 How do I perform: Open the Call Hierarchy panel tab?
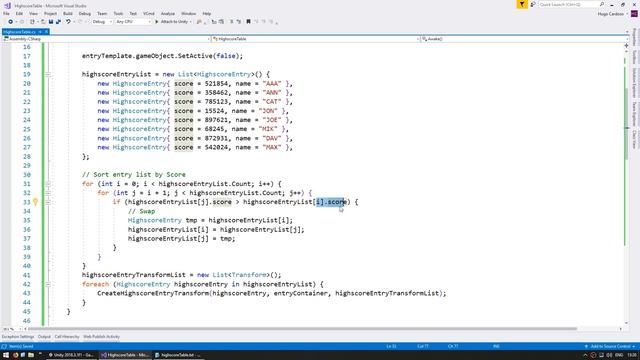click(67, 337)
